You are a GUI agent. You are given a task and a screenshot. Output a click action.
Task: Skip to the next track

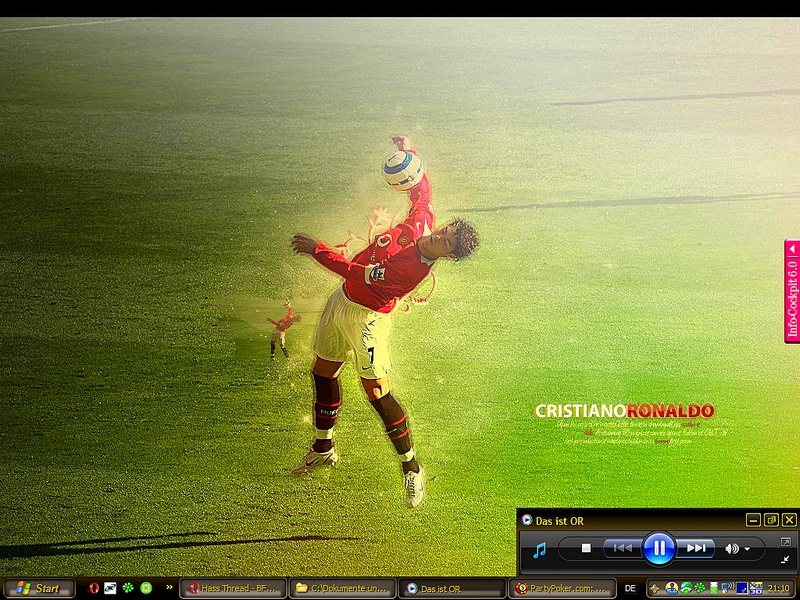pos(696,548)
